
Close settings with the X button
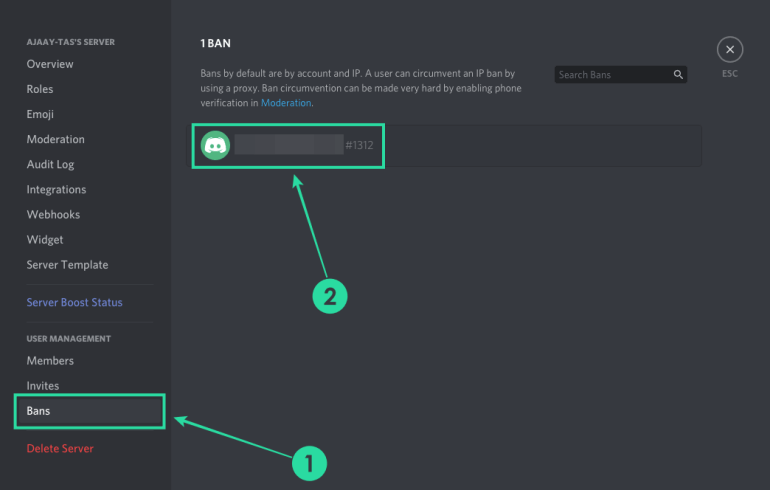point(730,50)
